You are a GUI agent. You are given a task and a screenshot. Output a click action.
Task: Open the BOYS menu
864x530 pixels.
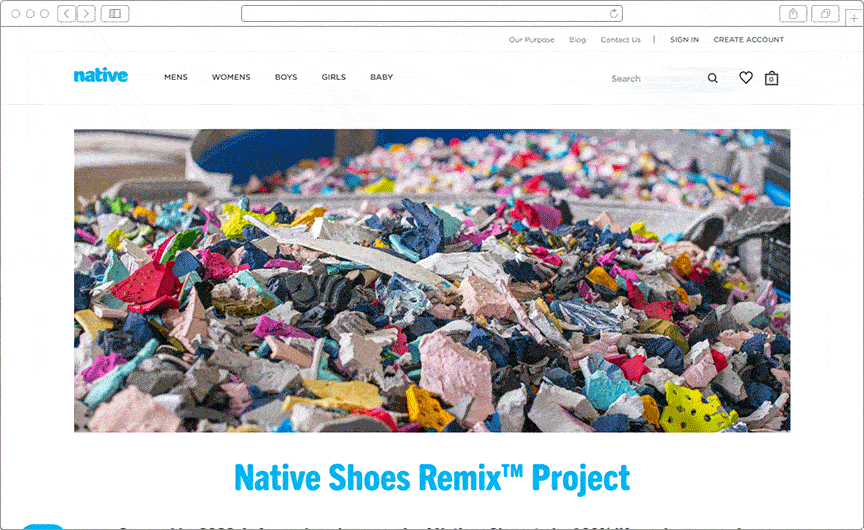[286, 77]
